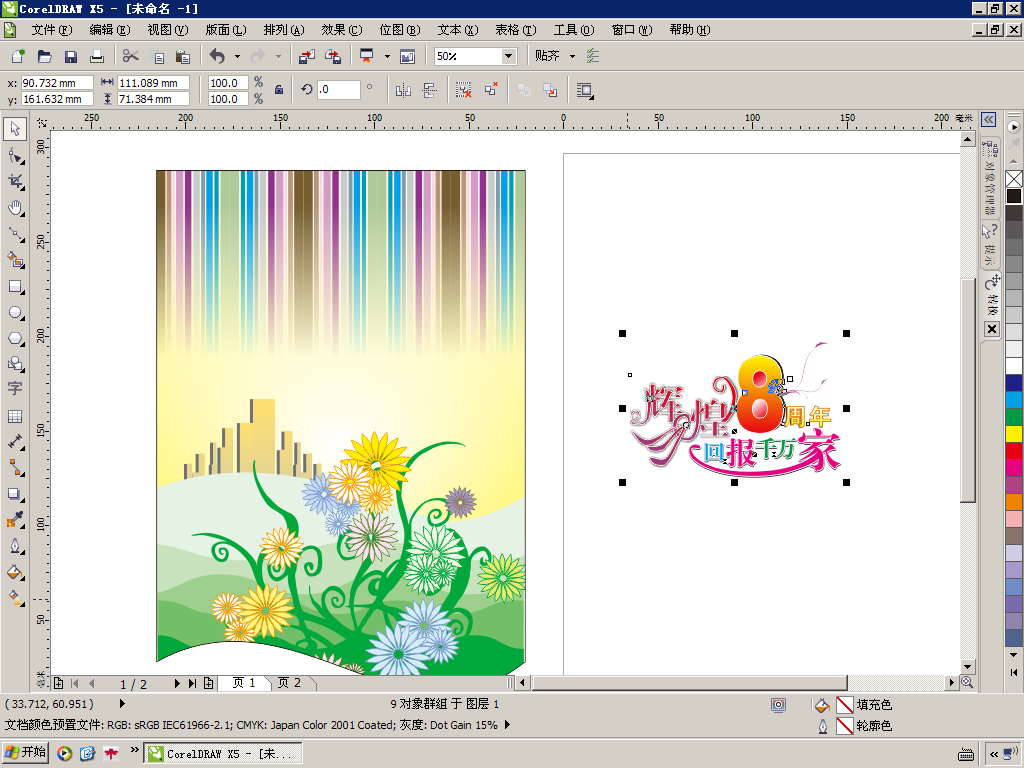Select the no-color X swatch
1024x768 pixels.
click(1014, 179)
